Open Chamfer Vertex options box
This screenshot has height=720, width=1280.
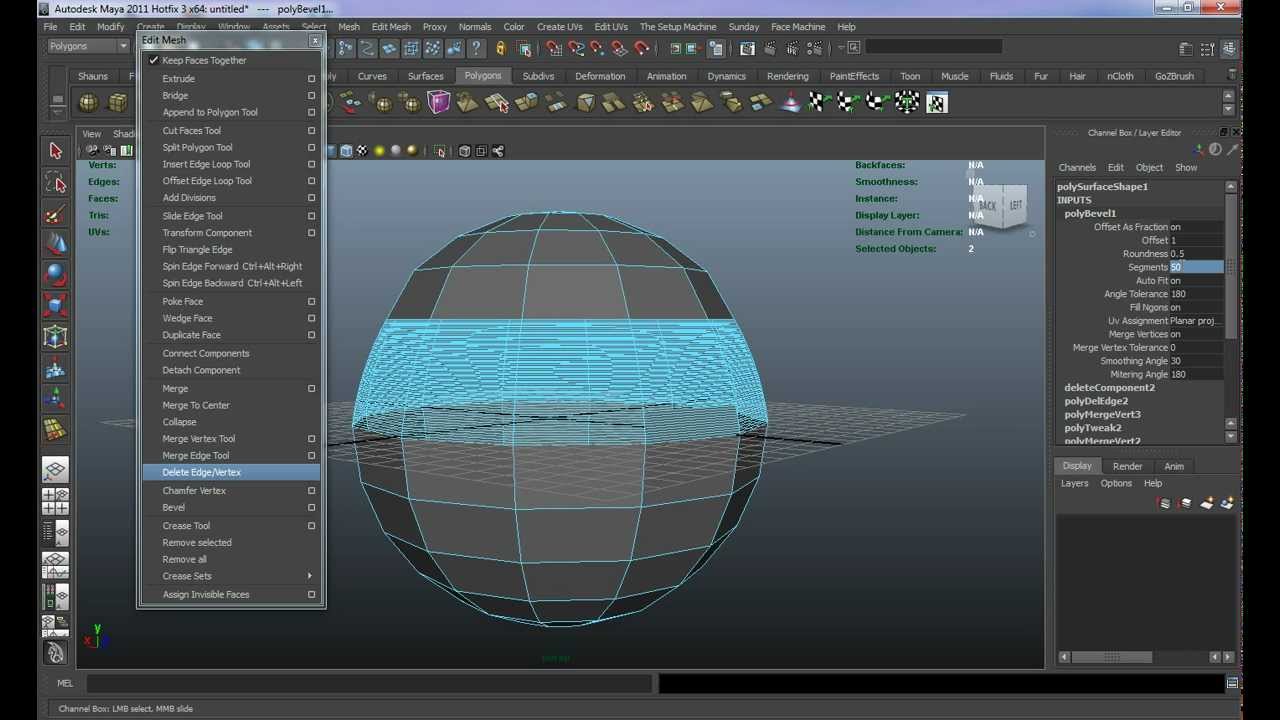tap(311, 491)
